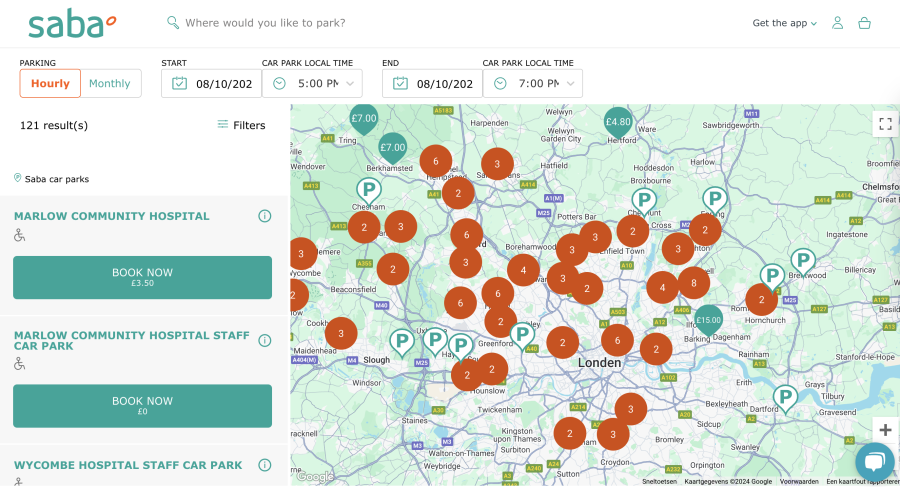The height and width of the screenshot is (487, 900).
Task: Open Marlow Community Hospital title link
Action: pyautogui.click(x=111, y=216)
